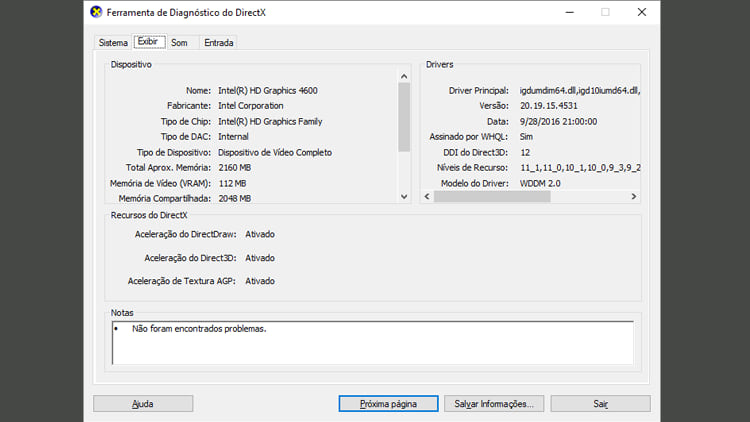
Task: Click the '2048 MB' shared memory value
Action: click(235, 198)
